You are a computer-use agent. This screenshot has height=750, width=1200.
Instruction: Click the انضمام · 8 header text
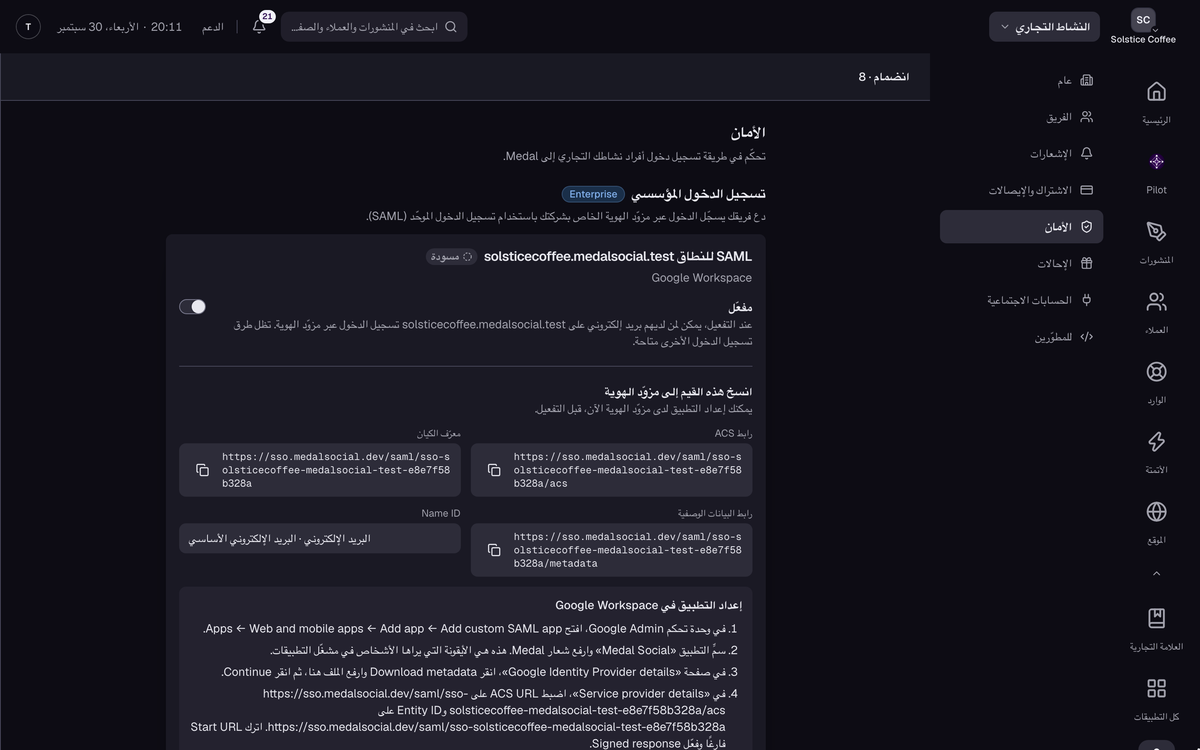coord(884,77)
